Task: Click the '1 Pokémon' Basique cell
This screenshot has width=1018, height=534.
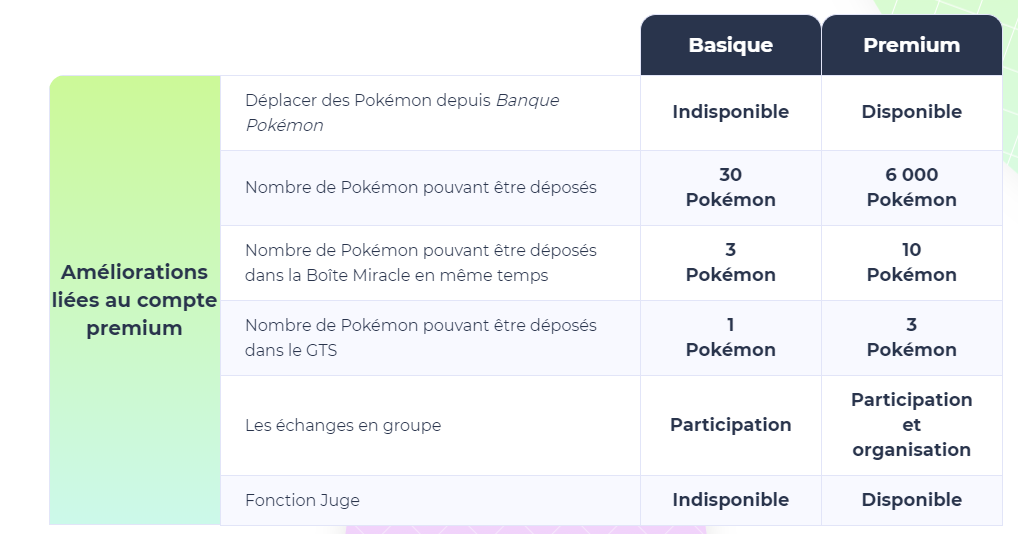Action: tap(730, 337)
